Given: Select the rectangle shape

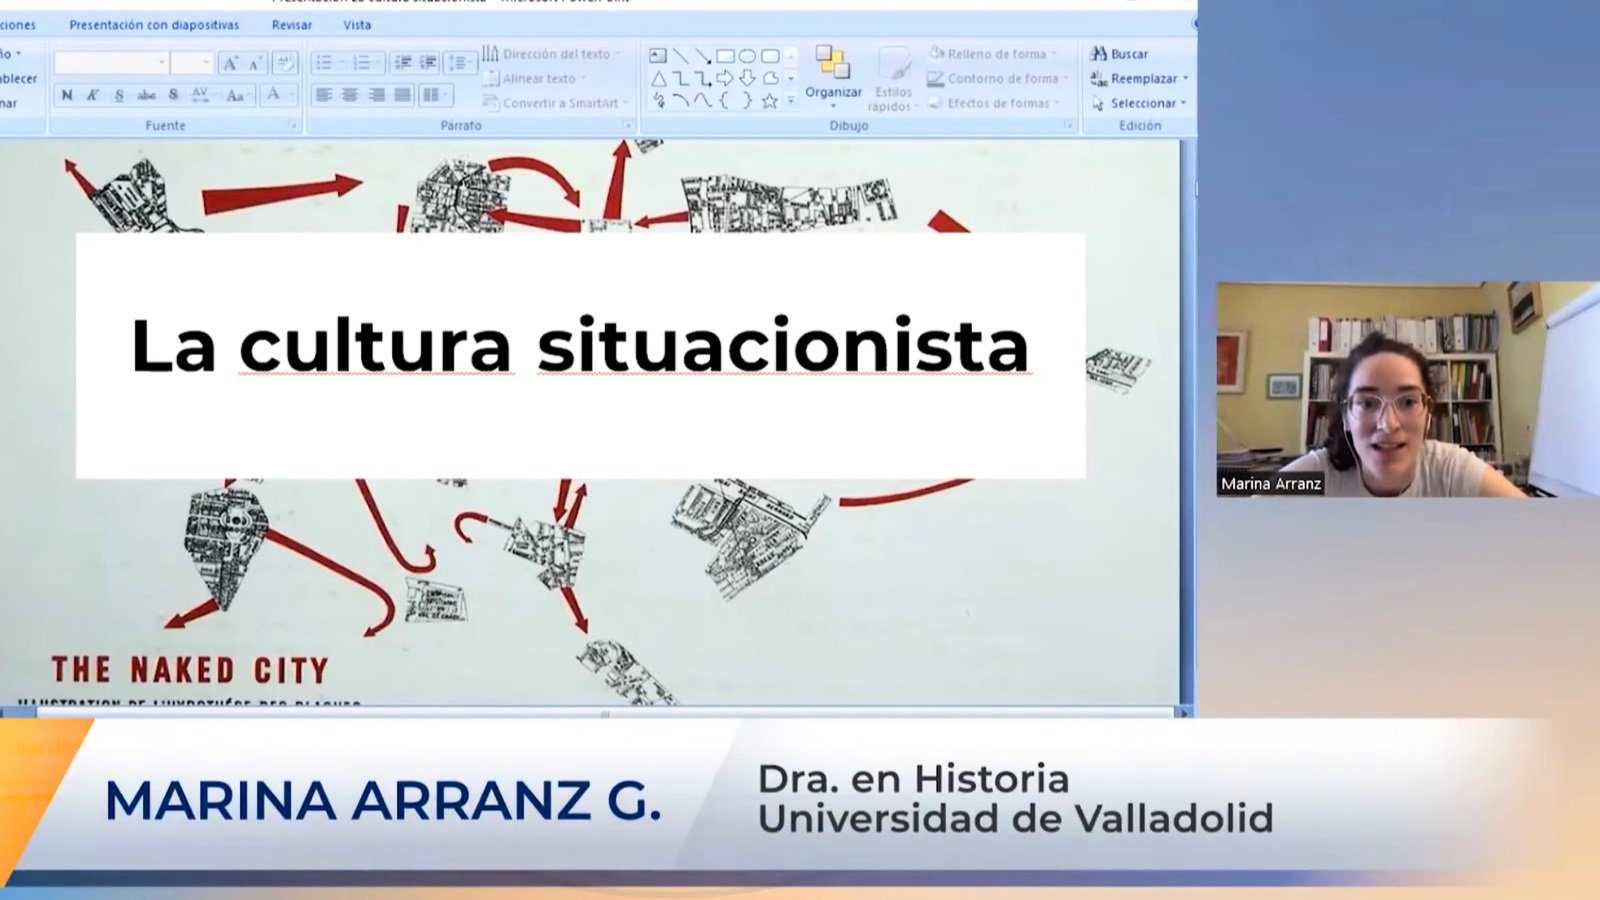Looking at the screenshot, I should pos(725,56).
